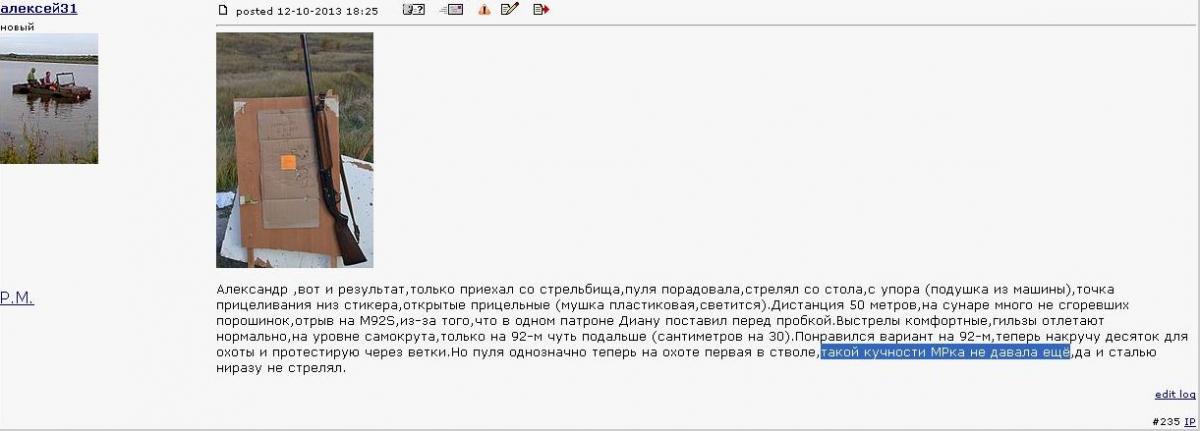The image size is (1200, 431).
Task: Open the edit log link
Action: pyautogui.click(x=1175, y=395)
